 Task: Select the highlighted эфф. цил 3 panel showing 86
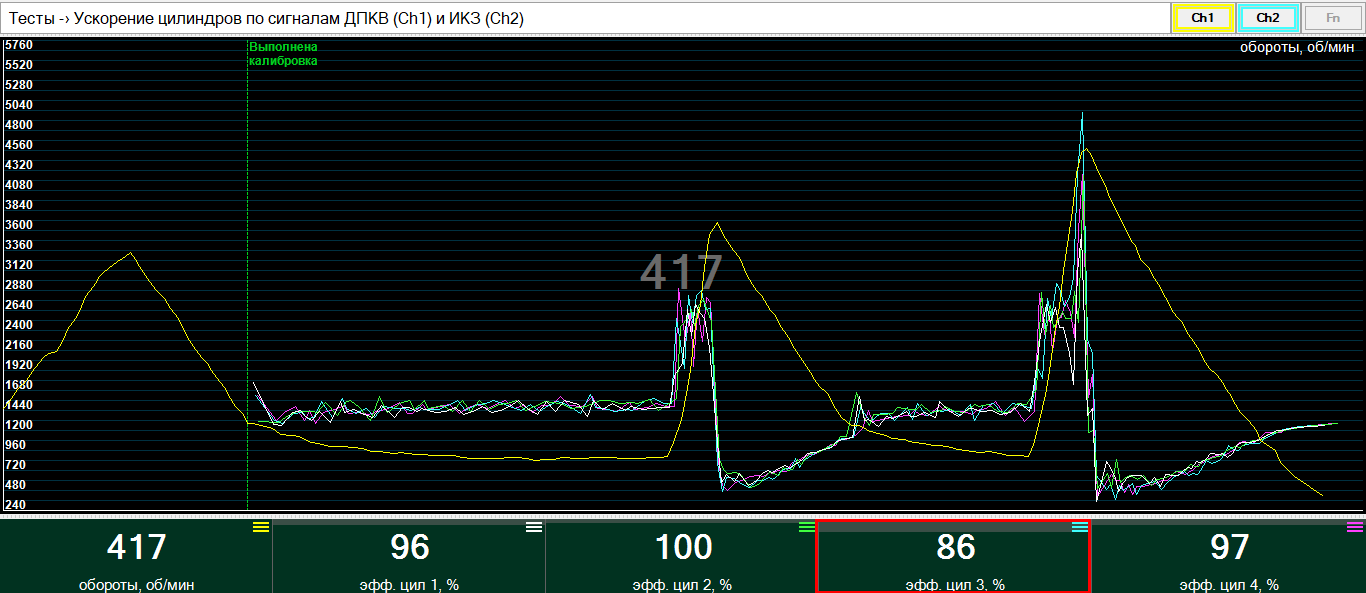(954, 556)
